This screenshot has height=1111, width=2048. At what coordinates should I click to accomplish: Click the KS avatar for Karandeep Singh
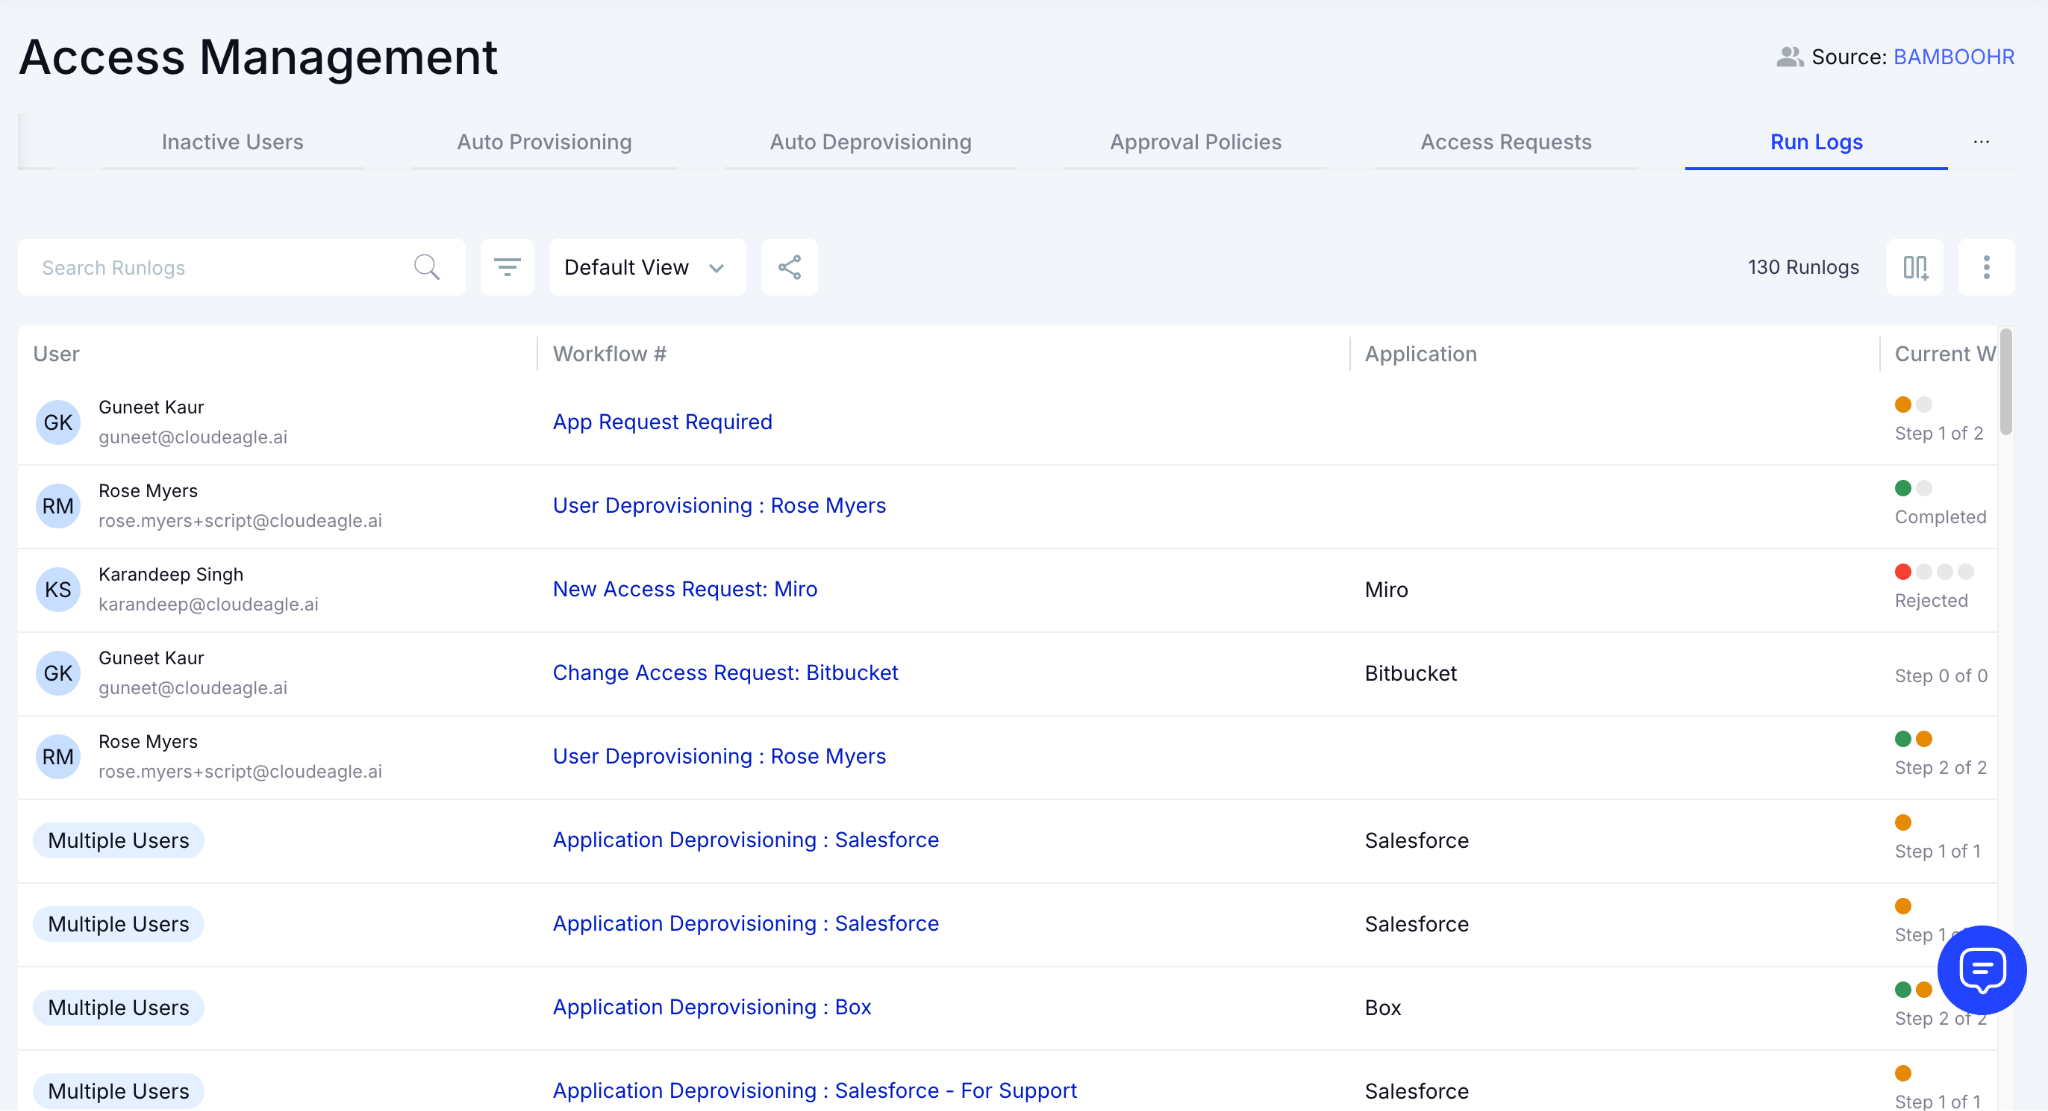coord(58,589)
